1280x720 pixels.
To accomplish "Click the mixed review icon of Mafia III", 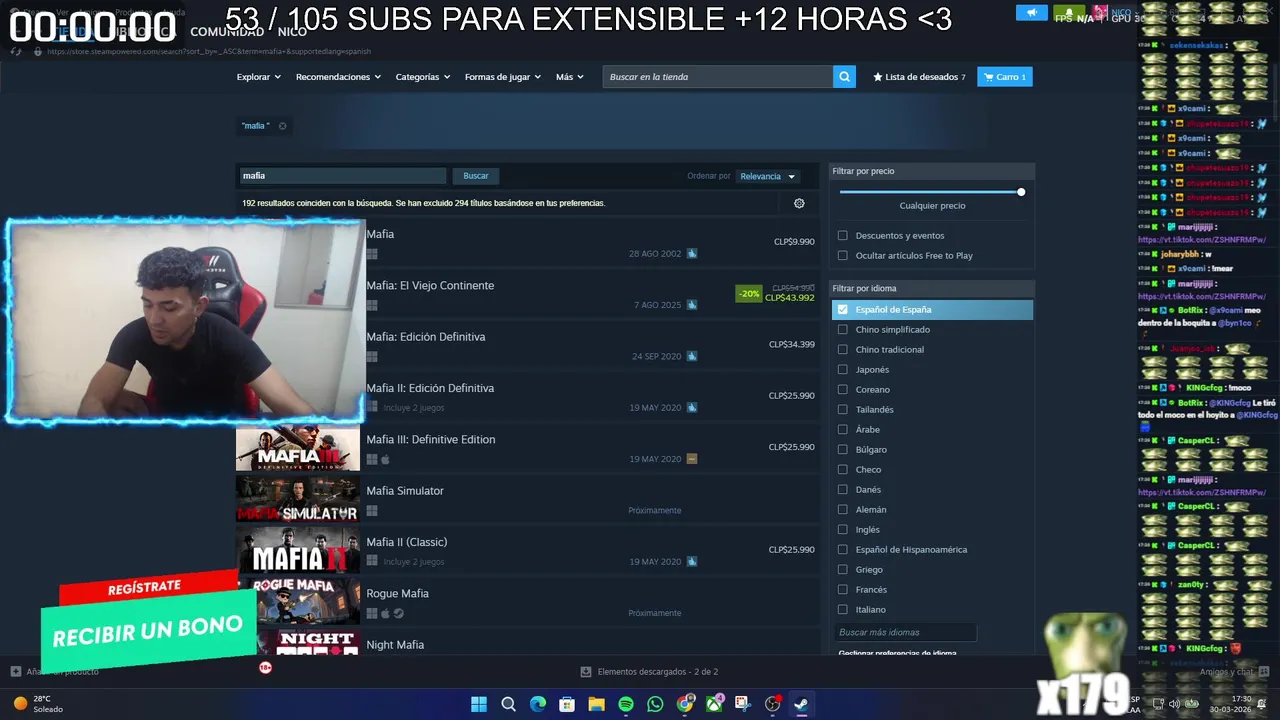I will tap(692, 459).
